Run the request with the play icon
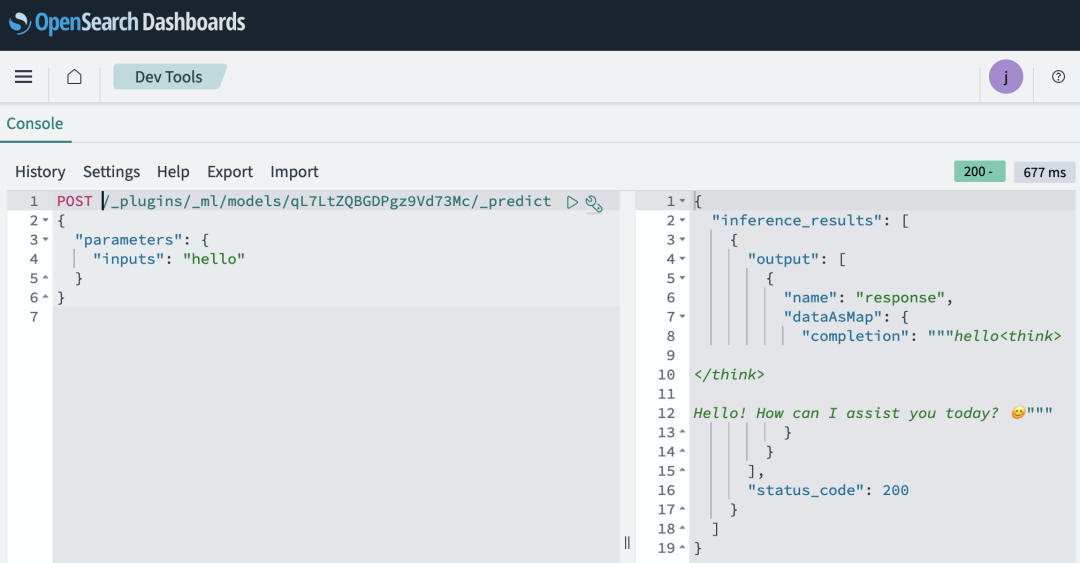The width and height of the screenshot is (1080, 563). (x=572, y=202)
